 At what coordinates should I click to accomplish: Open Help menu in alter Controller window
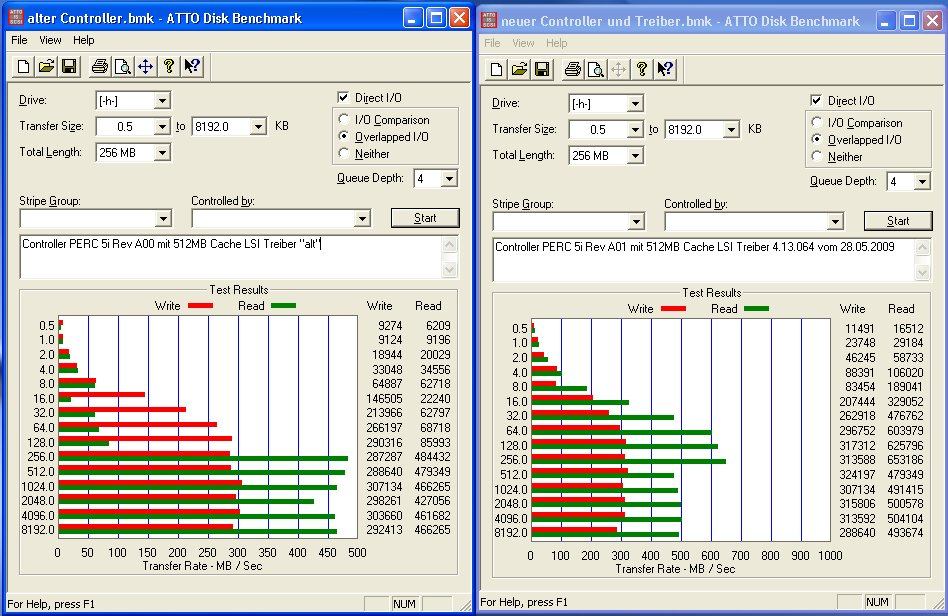tap(83, 40)
